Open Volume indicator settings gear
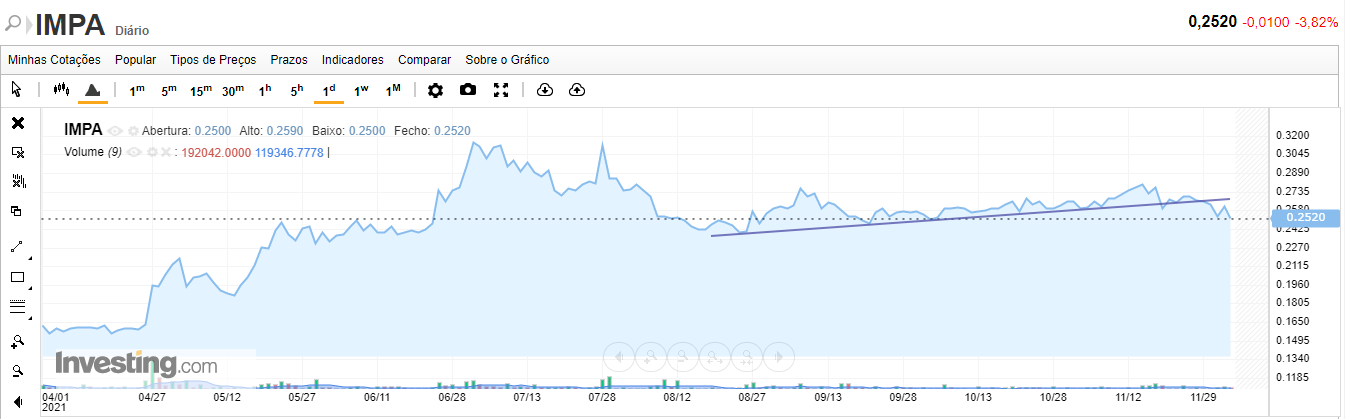 click(153, 152)
